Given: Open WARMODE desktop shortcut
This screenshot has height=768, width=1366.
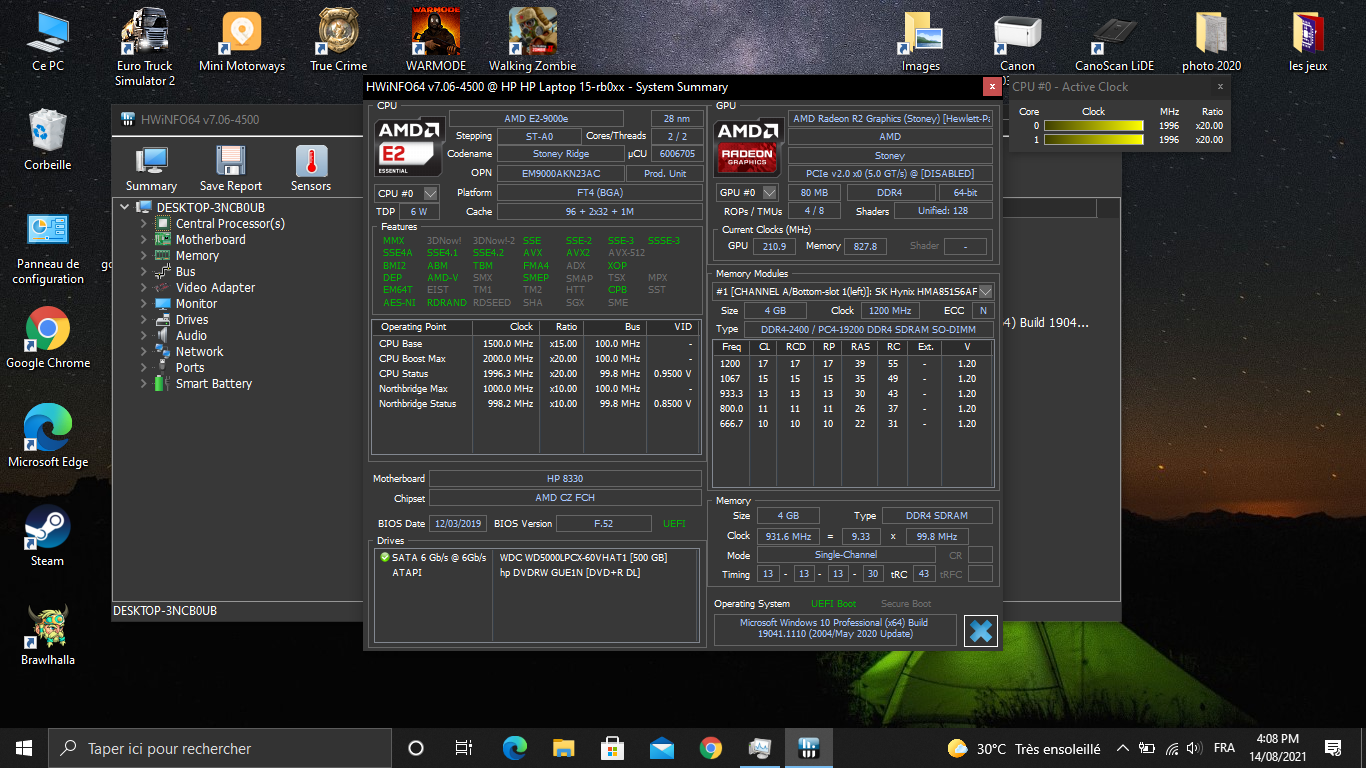Looking at the screenshot, I should click(436, 42).
